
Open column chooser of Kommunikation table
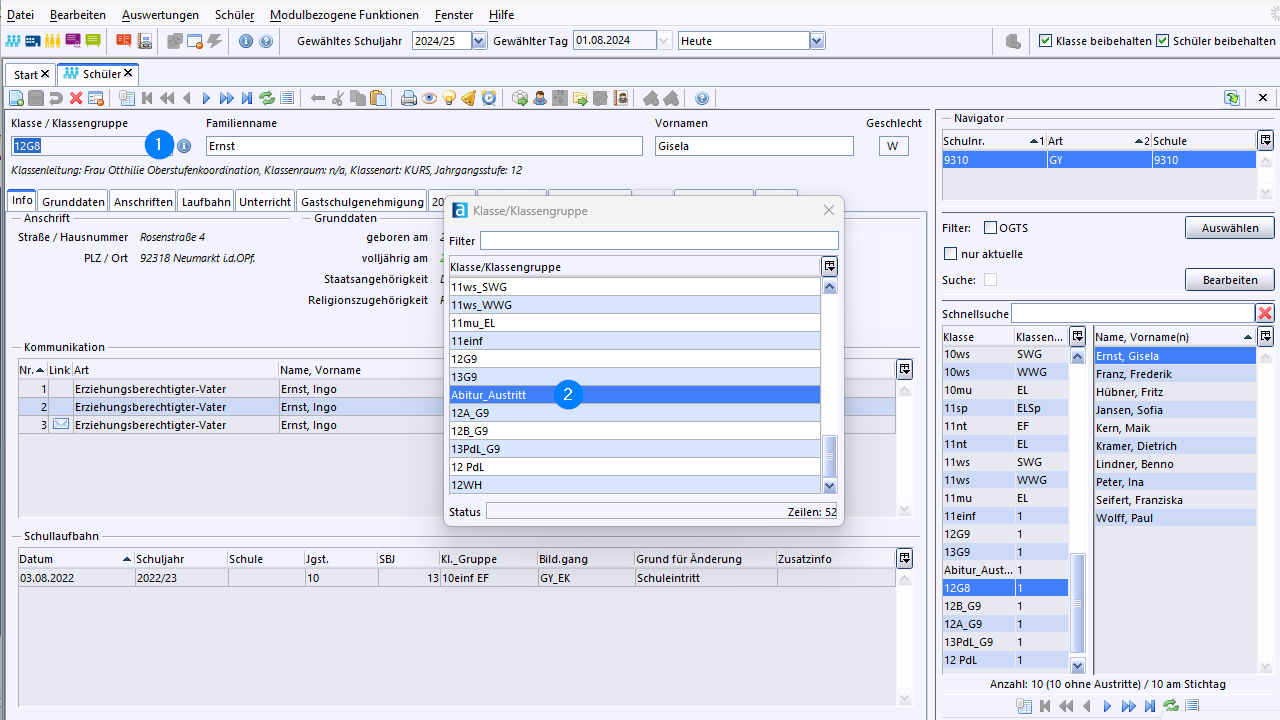[x=904, y=370]
